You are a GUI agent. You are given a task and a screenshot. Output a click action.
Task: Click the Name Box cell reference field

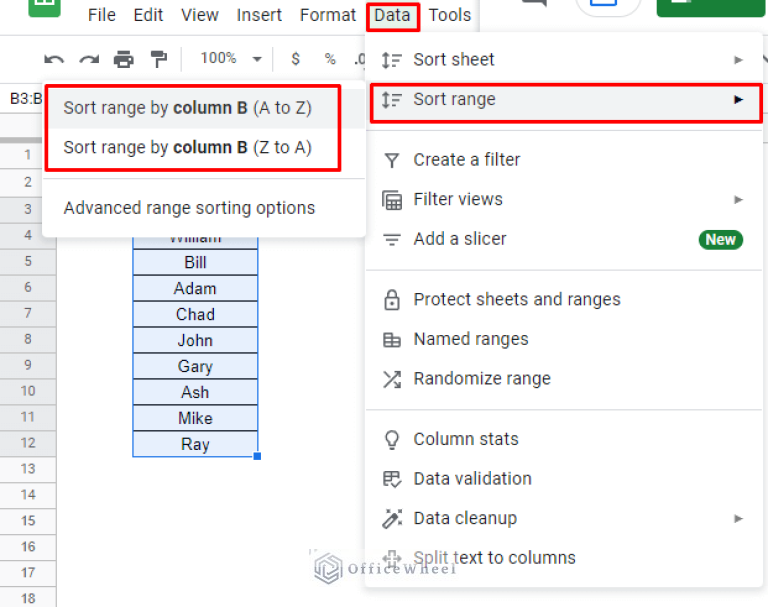click(22, 99)
